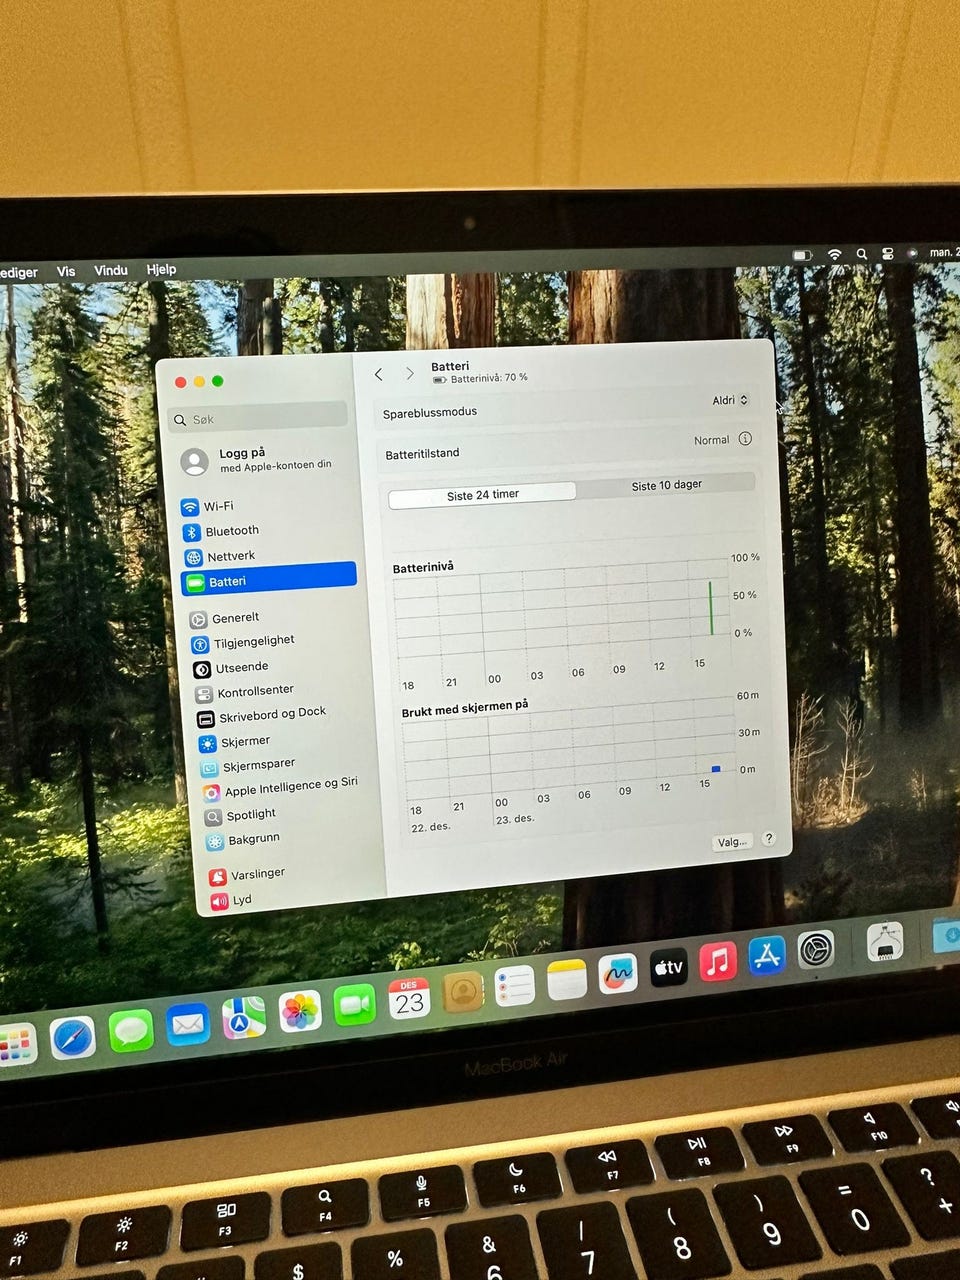This screenshot has height=1280, width=960.
Task: Open Skjermer settings
Action: (235, 742)
